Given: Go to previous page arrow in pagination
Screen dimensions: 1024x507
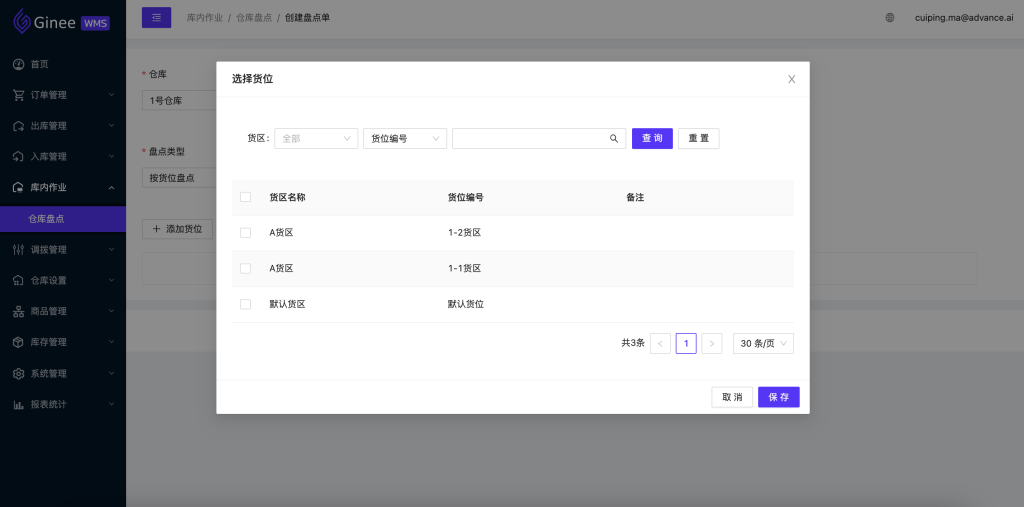Looking at the screenshot, I should pyautogui.click(x=660, y=344).
